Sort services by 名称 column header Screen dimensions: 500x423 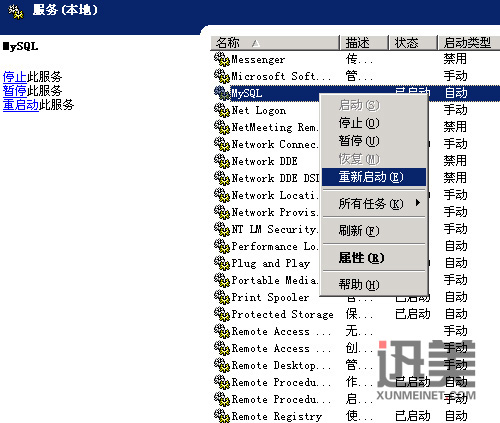(x=275, y=43)
